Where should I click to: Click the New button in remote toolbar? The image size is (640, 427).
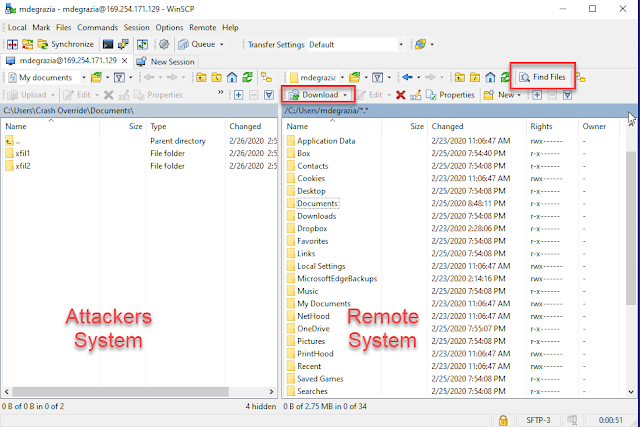tap(499, 95)
